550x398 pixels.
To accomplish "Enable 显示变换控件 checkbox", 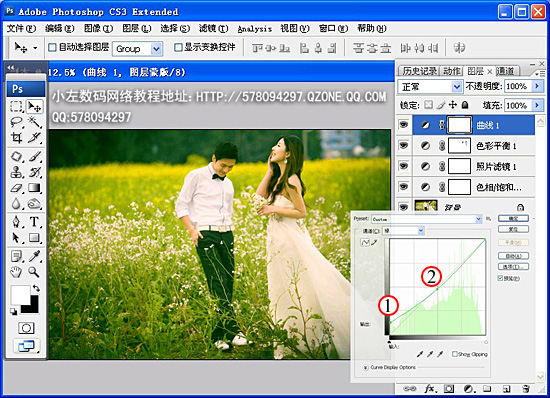I will coord(178,47).
